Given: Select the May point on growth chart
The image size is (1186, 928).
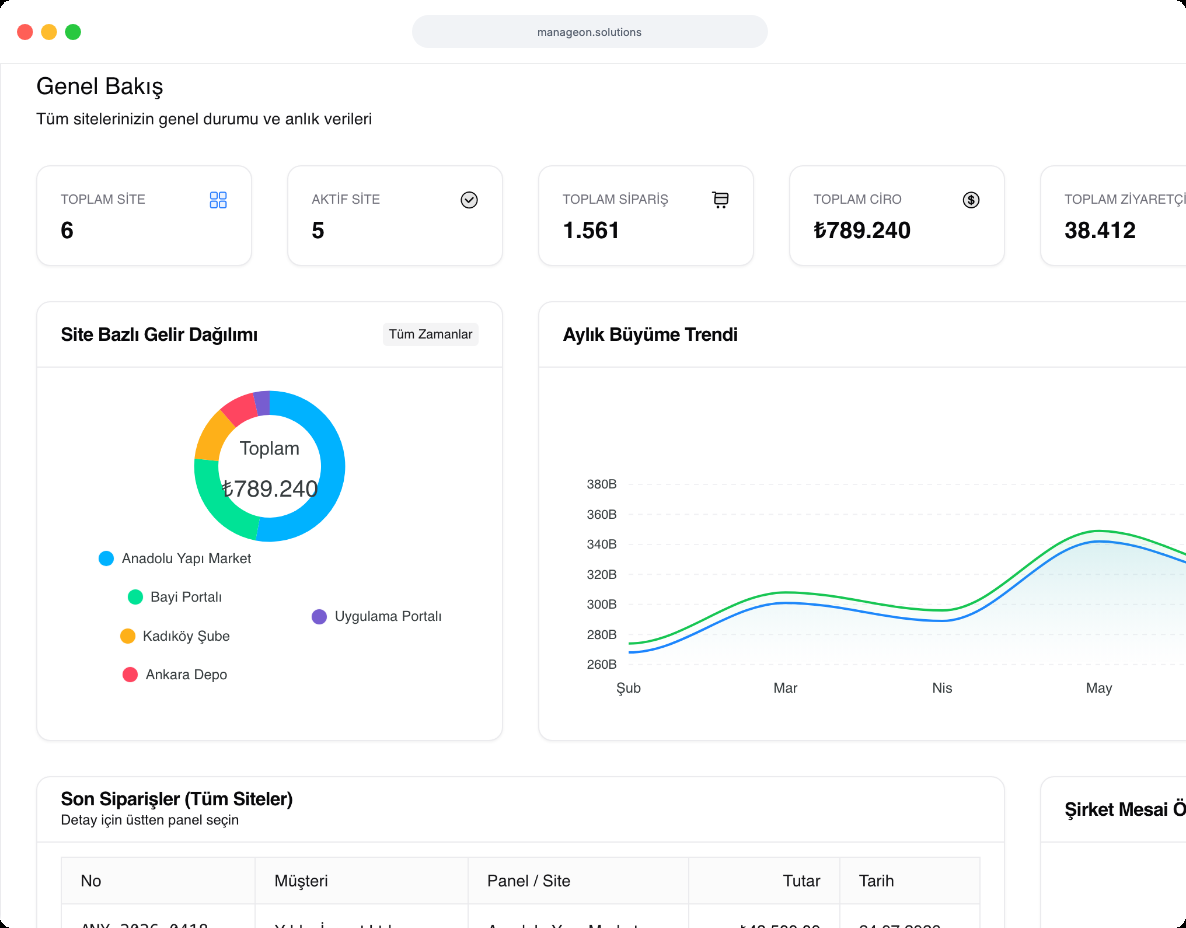Looking at the screenshot, I should [1098, 535].
